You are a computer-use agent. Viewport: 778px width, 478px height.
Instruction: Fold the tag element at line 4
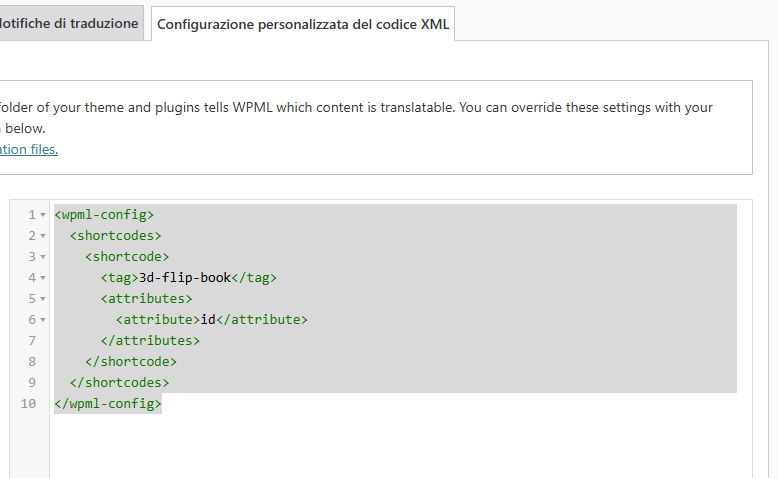coord(43,278)
